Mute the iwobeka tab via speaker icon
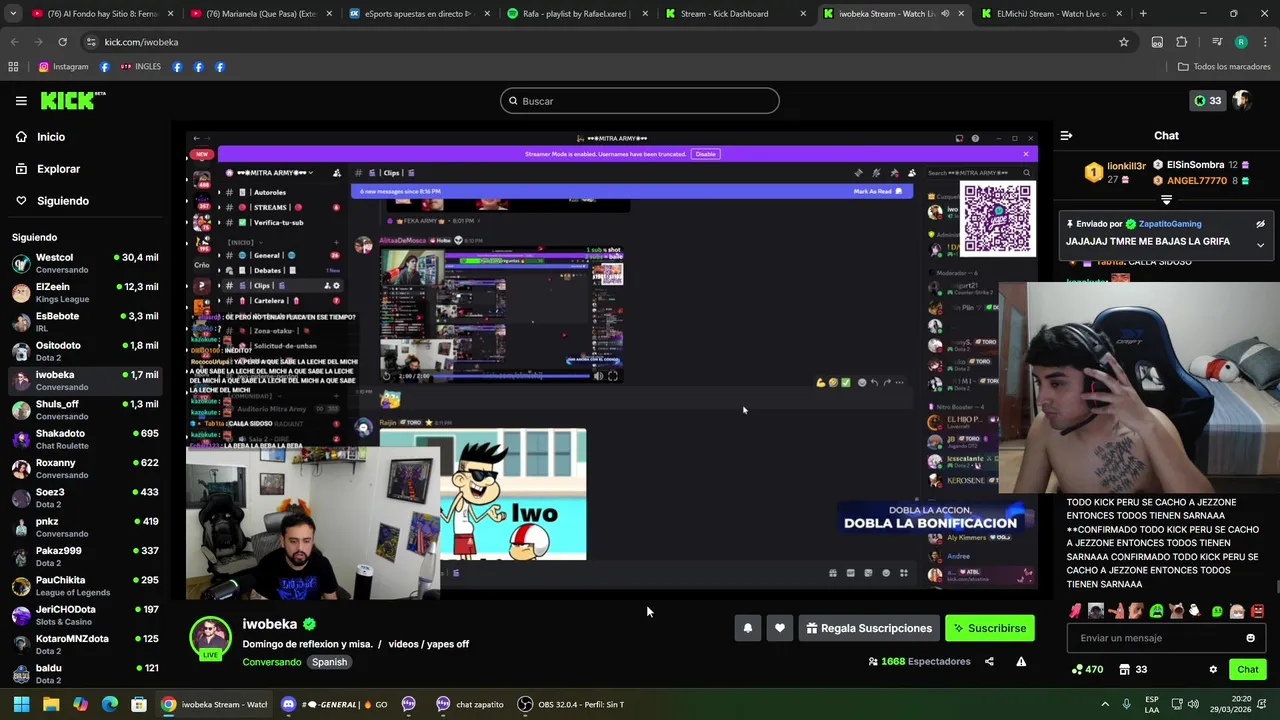 click(945, 14)
